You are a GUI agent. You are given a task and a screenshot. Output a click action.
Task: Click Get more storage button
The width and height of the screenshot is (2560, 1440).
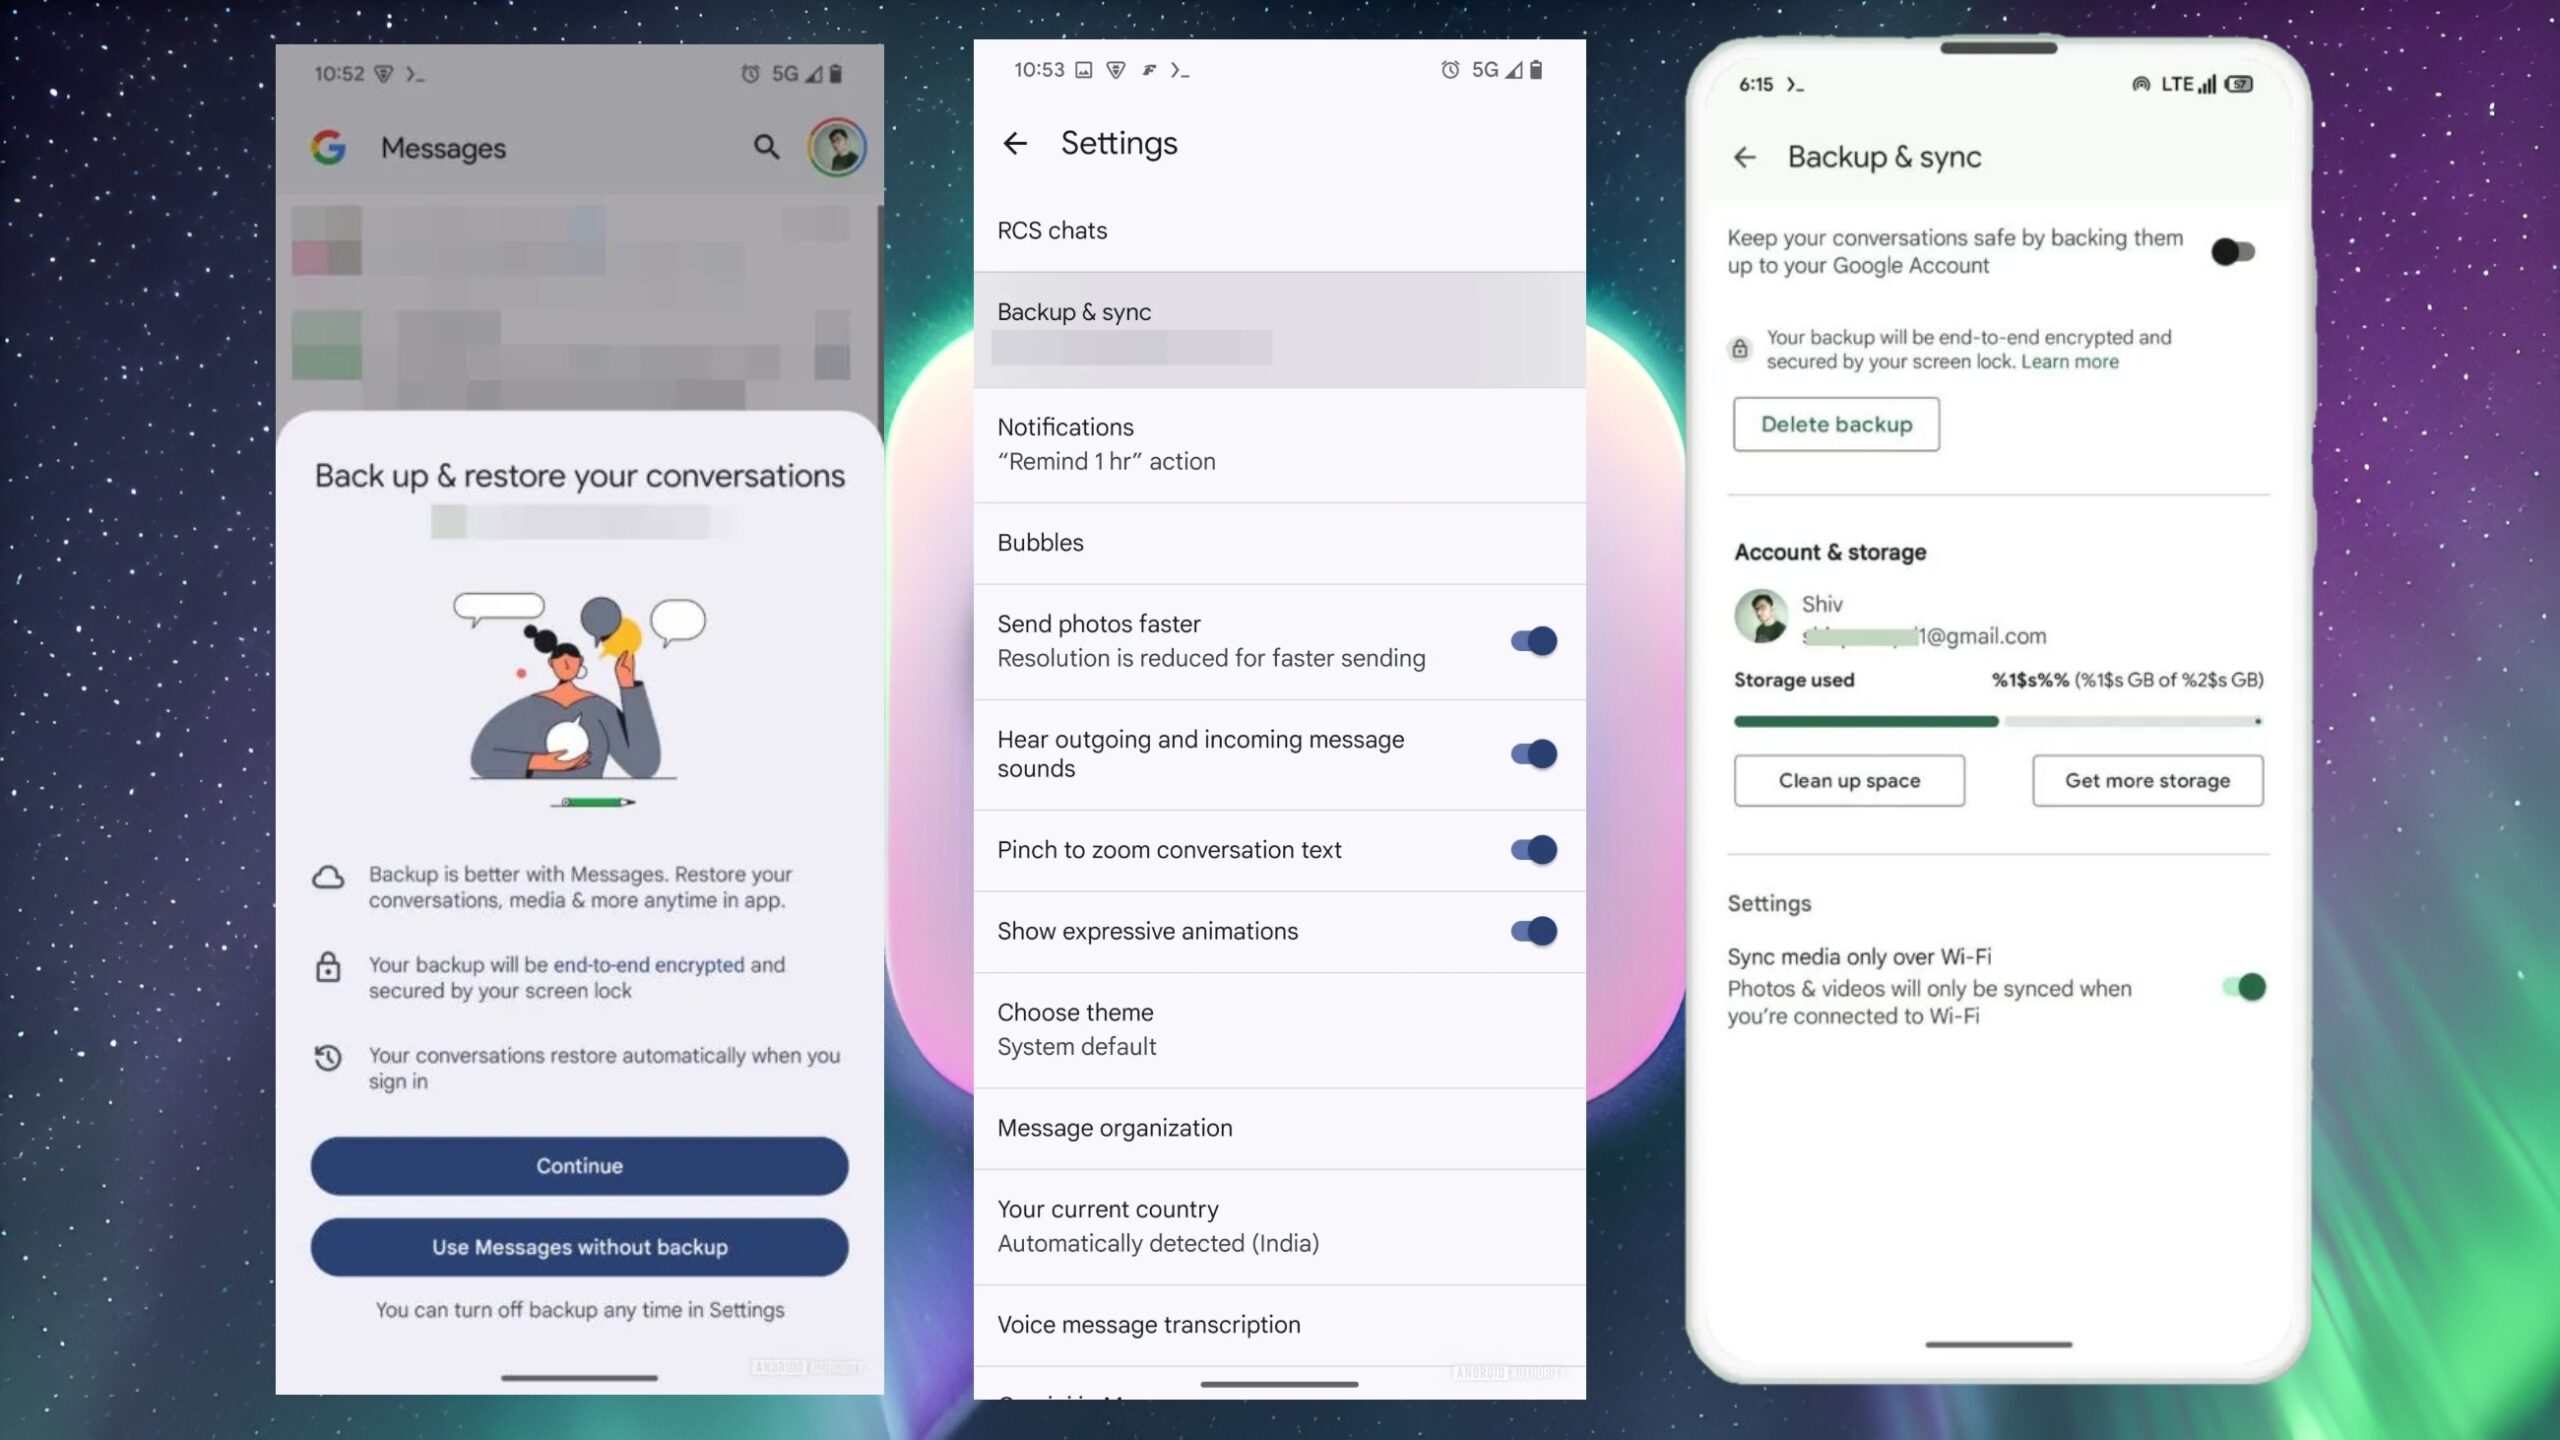tap(2147, 779)
